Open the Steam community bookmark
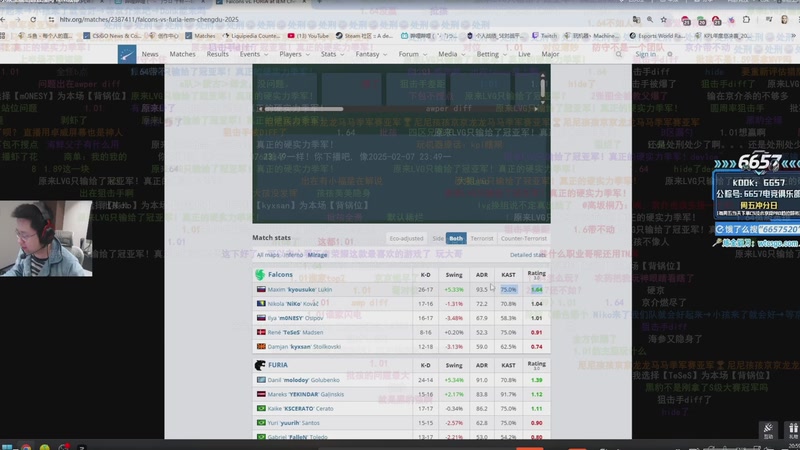Viewport: 800px width, 450px height. (x=364, y=36)
